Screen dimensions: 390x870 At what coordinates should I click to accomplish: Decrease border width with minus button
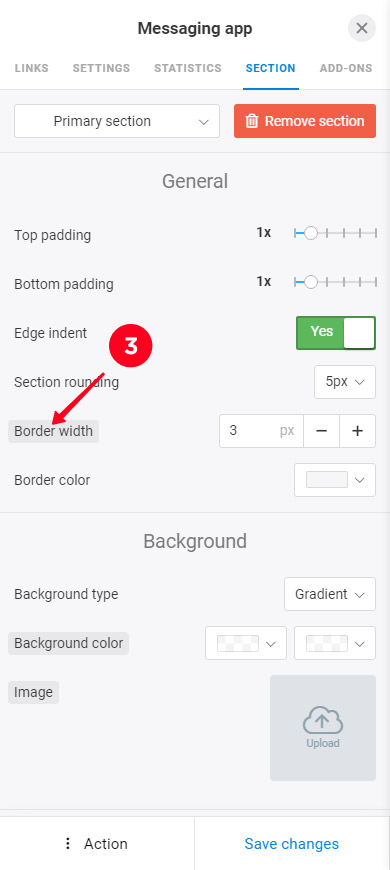click(321, 431)
